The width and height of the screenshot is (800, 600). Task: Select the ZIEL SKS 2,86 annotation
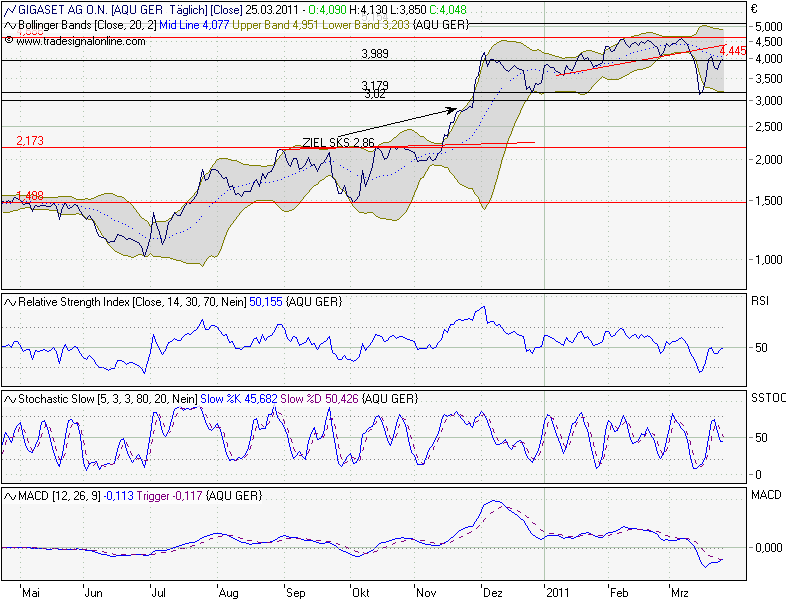[x=339, y=143]
